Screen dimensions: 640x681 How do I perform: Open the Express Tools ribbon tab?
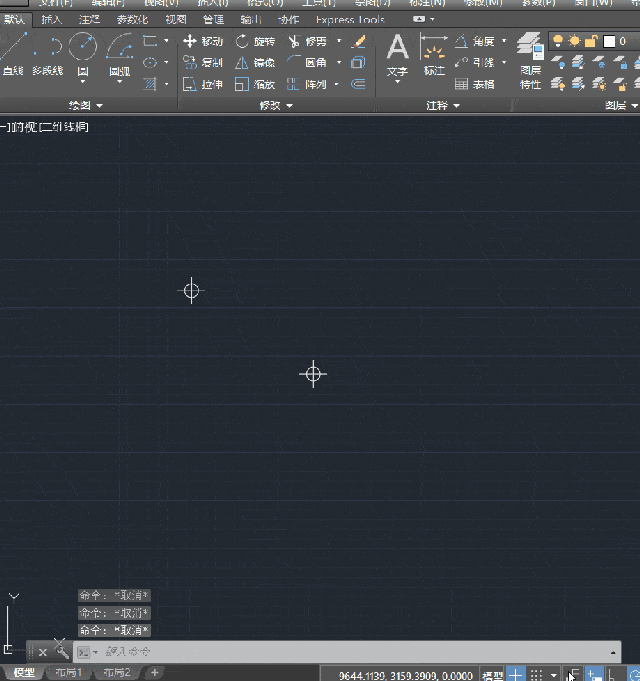click(350, 20)
